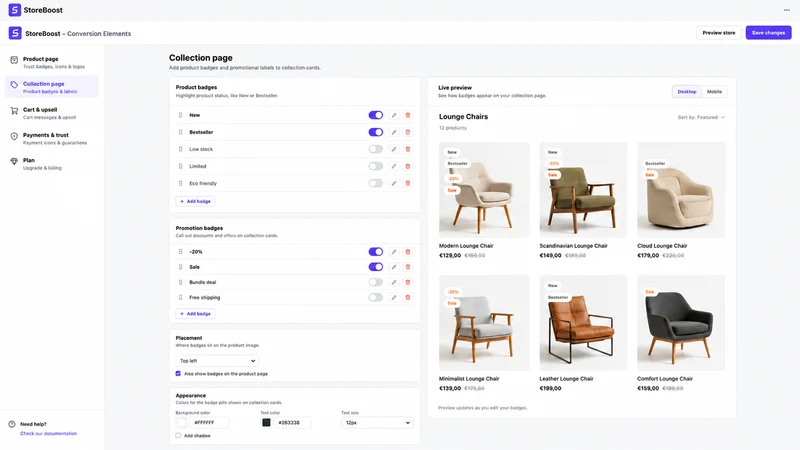Delete the -20% promotion badge
The image size is (800, 450).
pyautogui.click(x=408, y=252)
